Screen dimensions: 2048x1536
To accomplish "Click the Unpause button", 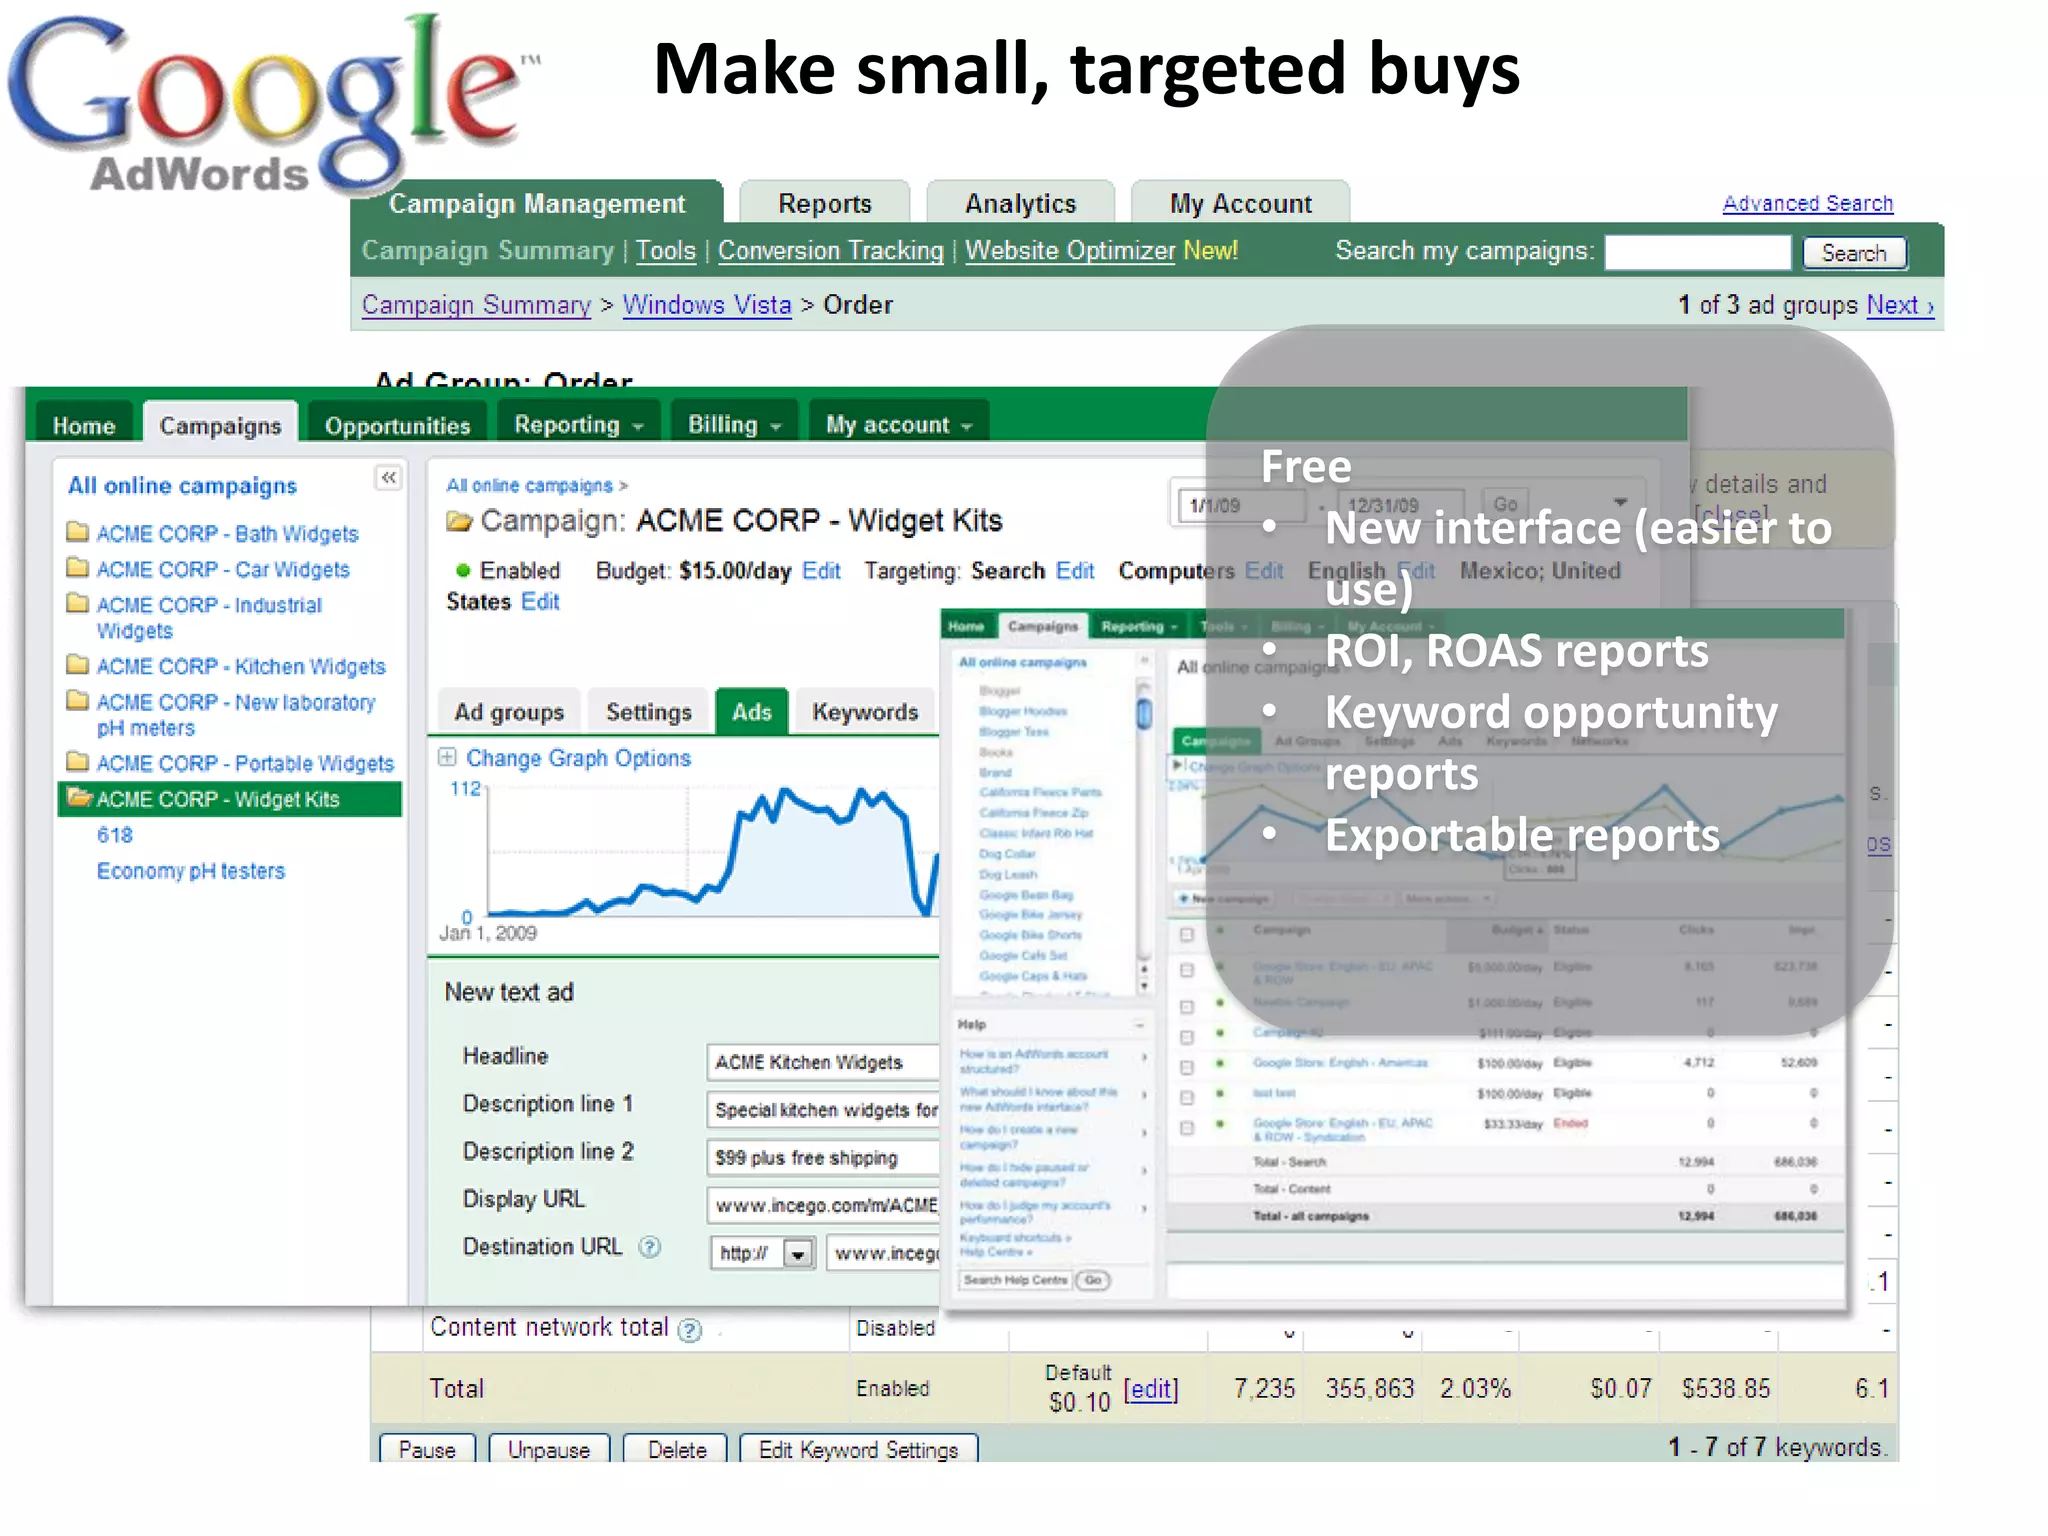I will tap(549, 1449).
